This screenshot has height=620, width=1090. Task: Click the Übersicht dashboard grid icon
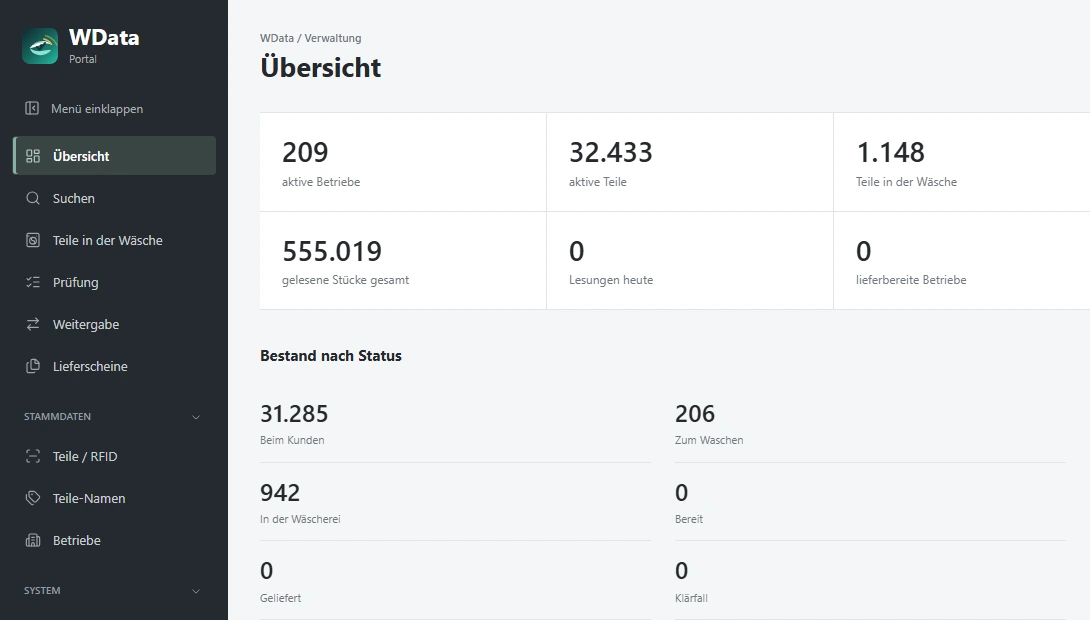(33, 156)
